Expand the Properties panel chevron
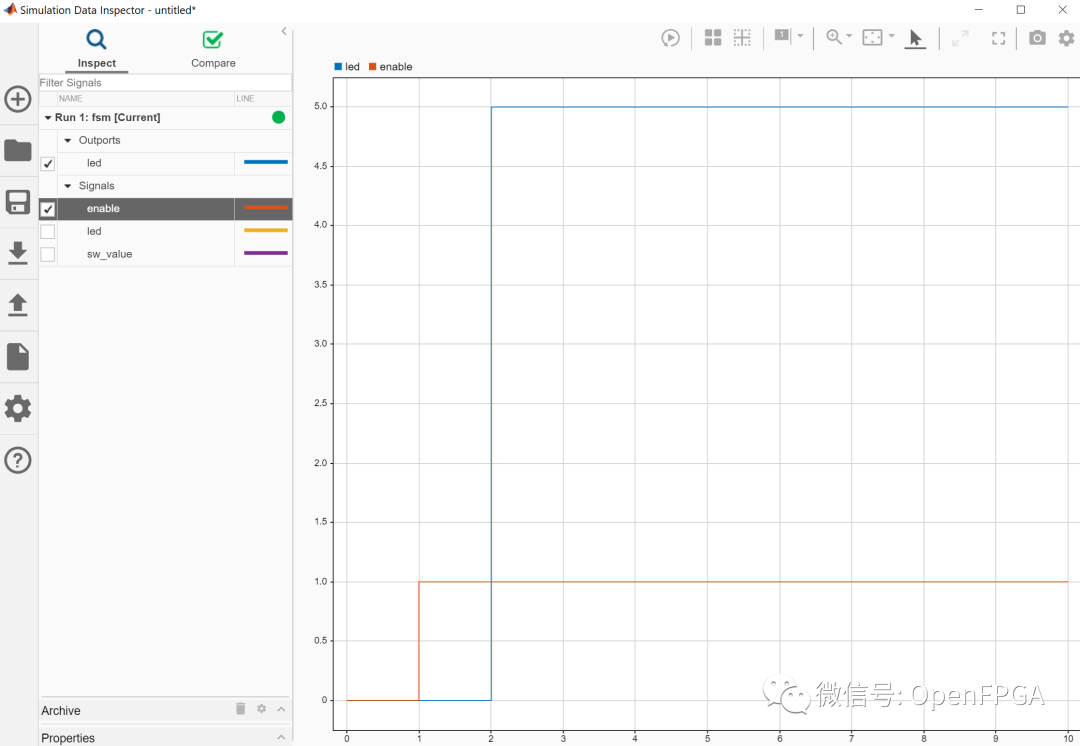Screen dimensions: 1080x746 pyautogui.click(x=281, y=737)
